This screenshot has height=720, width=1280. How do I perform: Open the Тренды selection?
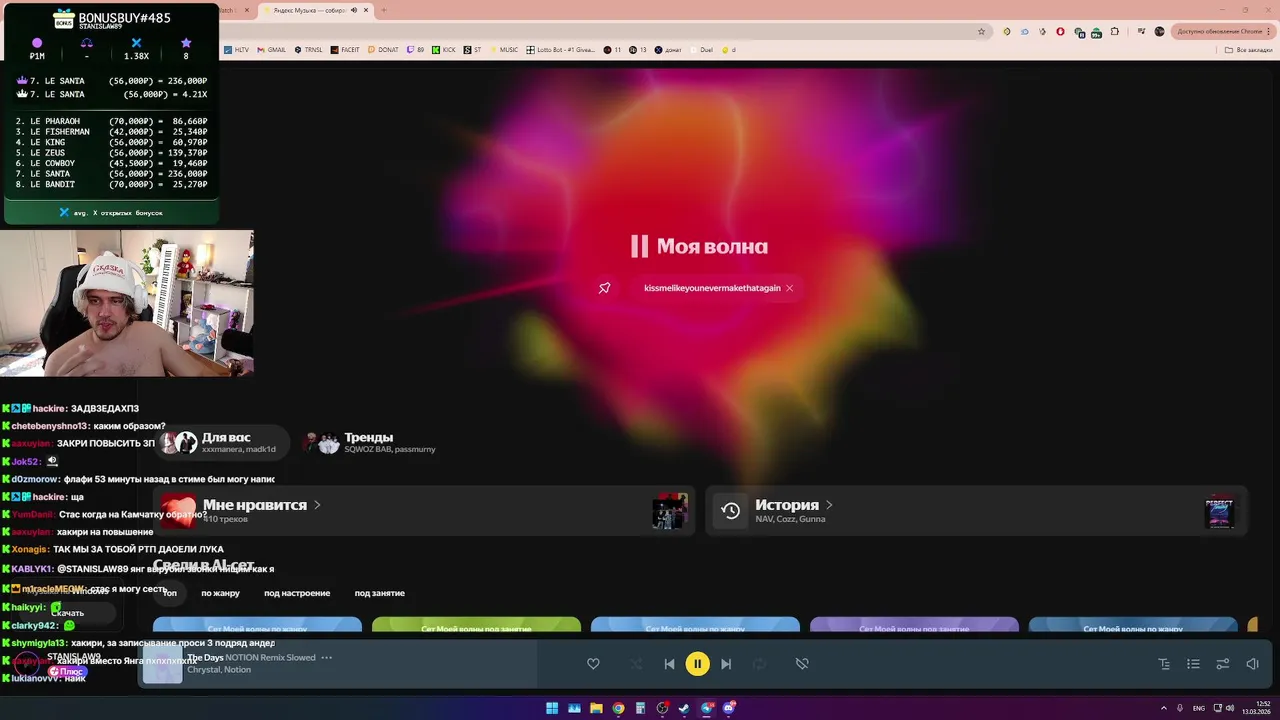[370, 442]
